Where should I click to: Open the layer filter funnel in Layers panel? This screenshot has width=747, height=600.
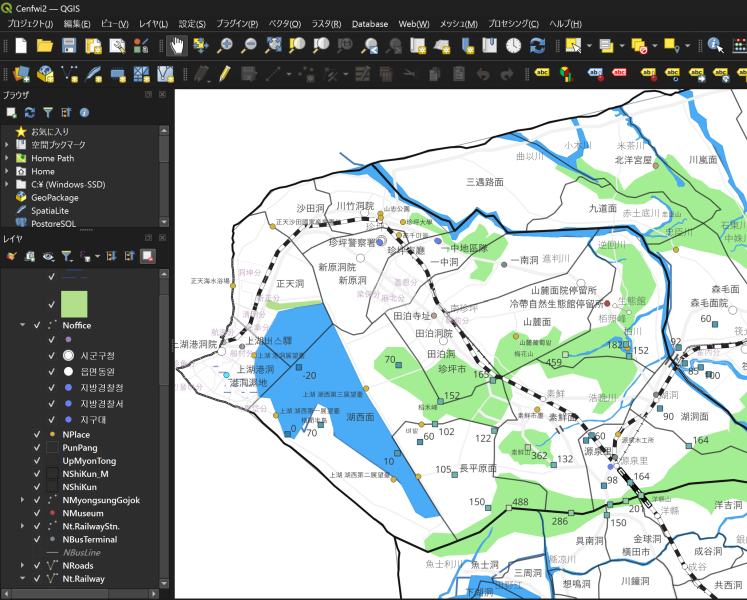tap(66, 256)
